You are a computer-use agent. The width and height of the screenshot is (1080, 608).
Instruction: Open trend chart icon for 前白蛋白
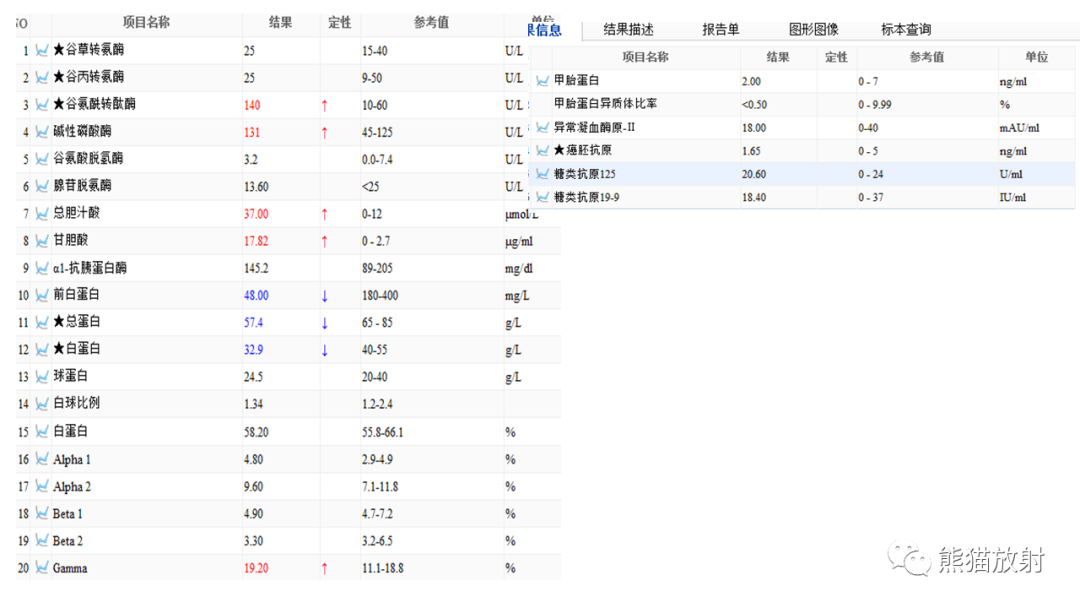point(42,295)
